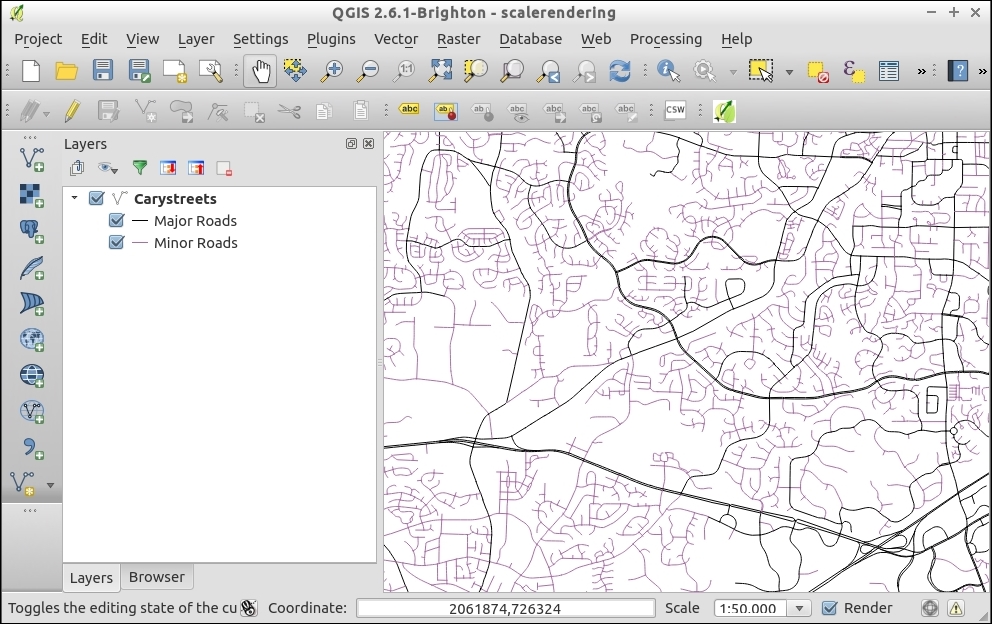Toggle the Major Roads checkbox
The height and width of the screenshot is (624, 992).
116,221
